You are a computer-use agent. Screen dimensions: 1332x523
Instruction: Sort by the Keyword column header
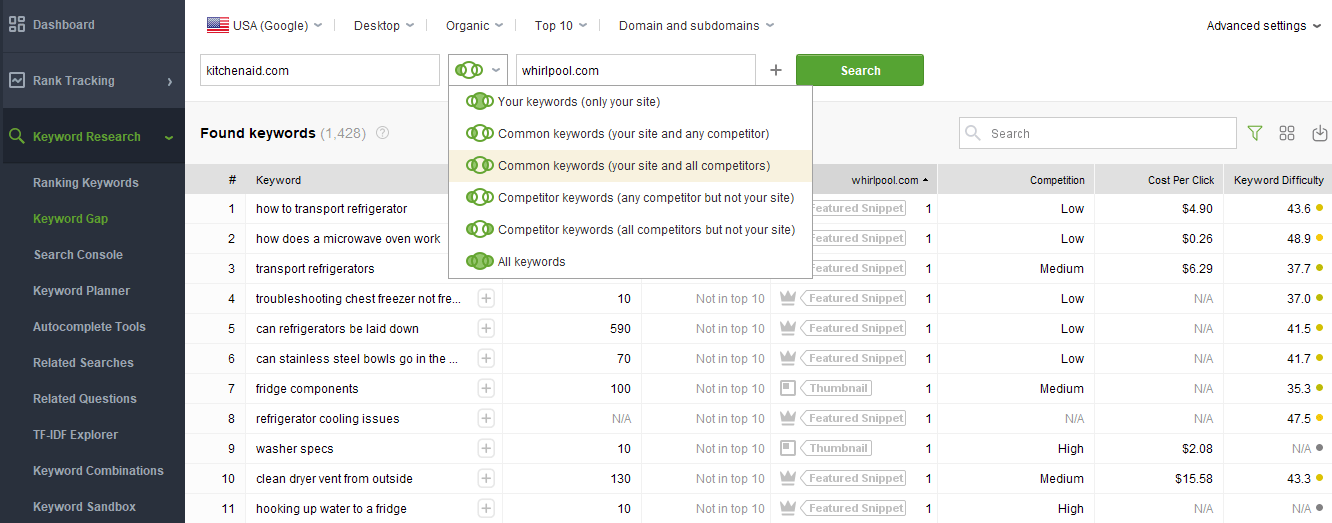[x=278, y=180]
